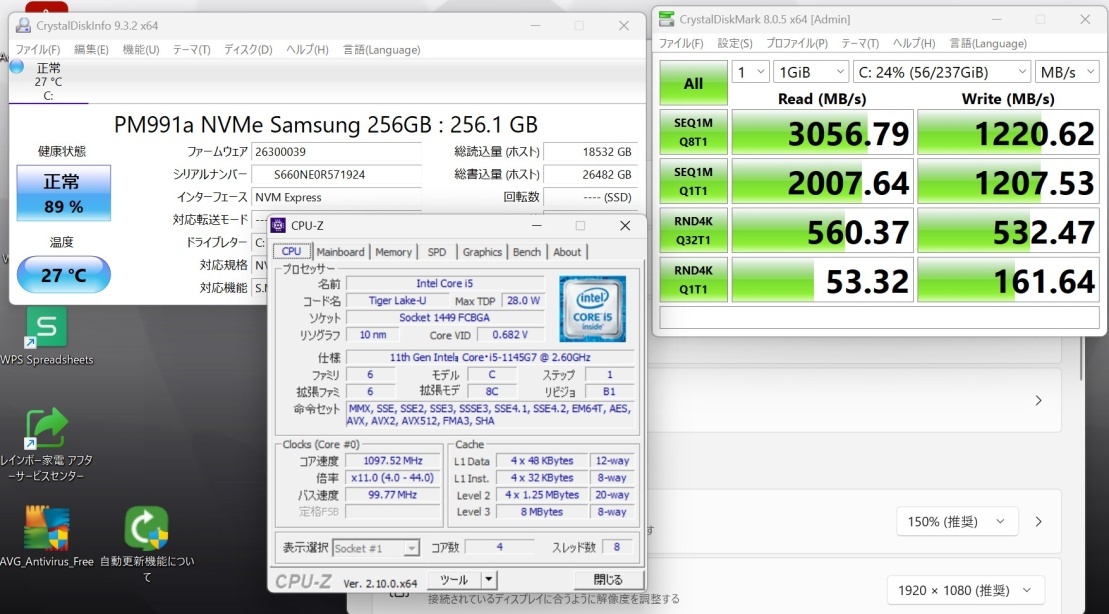
Task: Click the settings window vertical scrollbar
Action: [1083, 360]
